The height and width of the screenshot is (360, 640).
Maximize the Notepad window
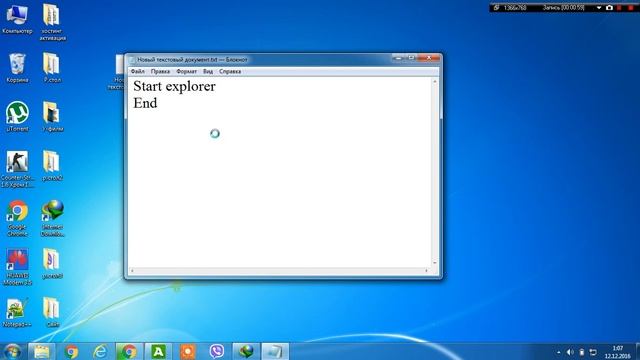pyautogui.click(x=411, y=58)
